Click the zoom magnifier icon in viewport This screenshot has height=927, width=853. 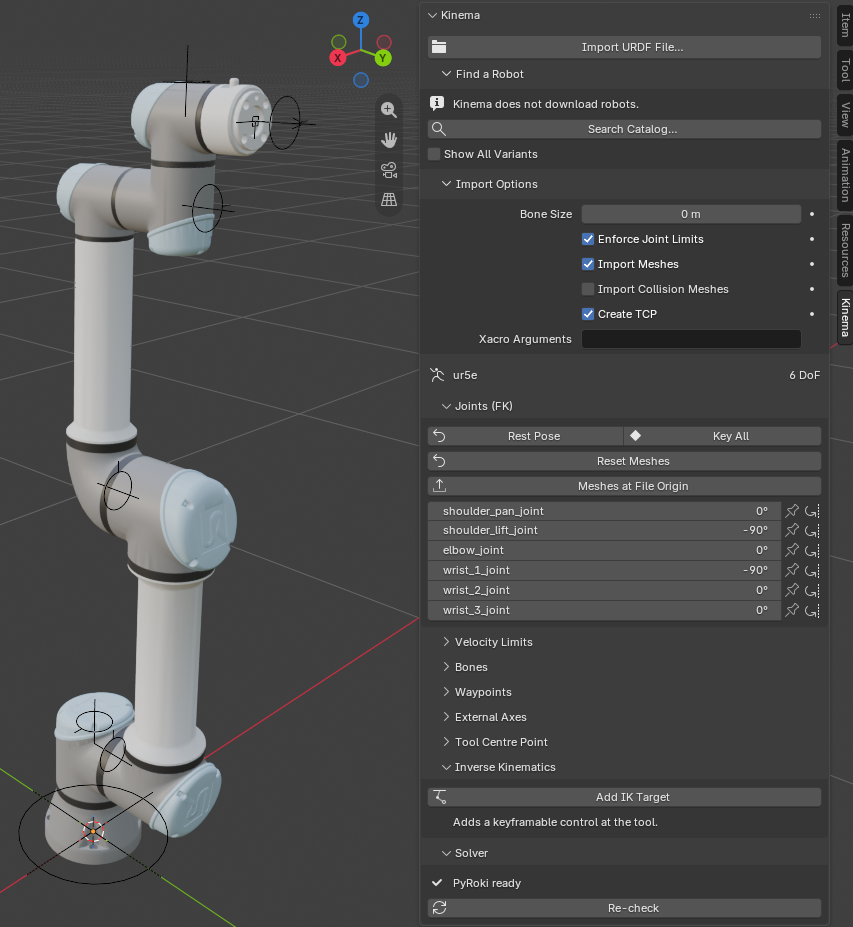coord(388,109)
